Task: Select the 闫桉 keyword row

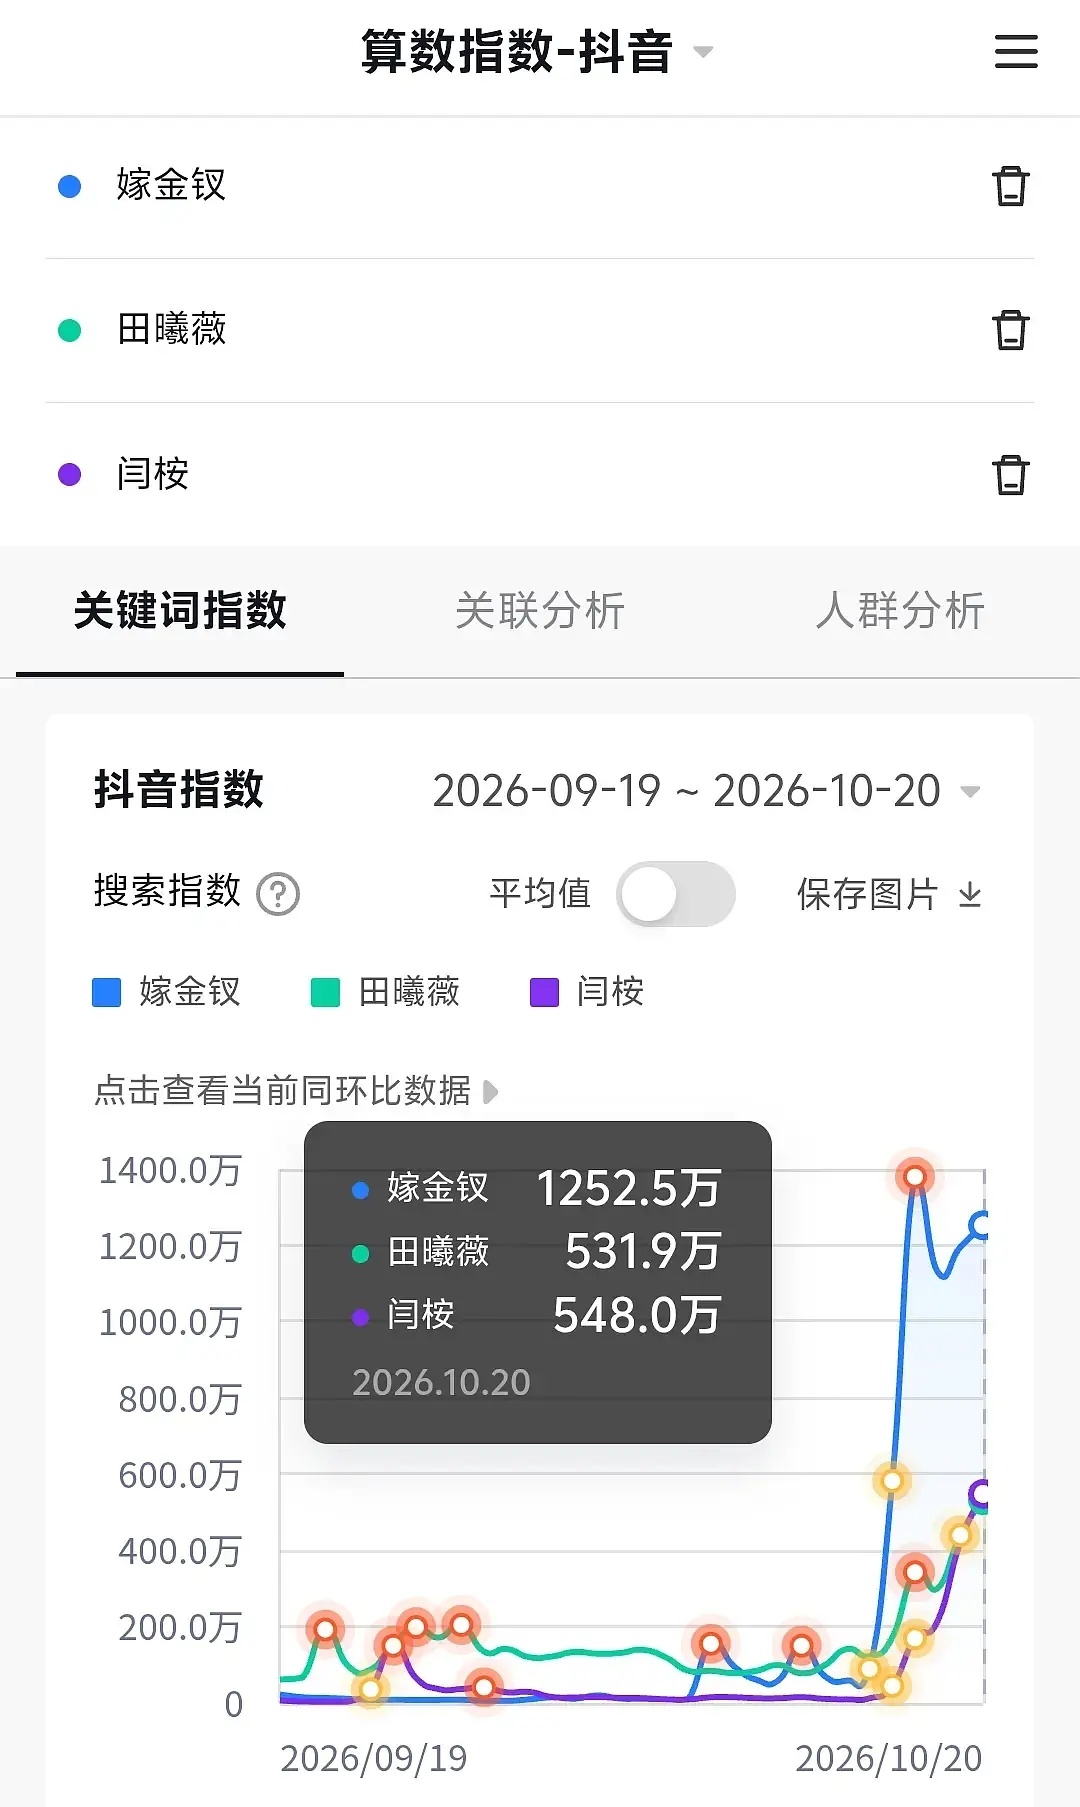Action: point(540,474)
